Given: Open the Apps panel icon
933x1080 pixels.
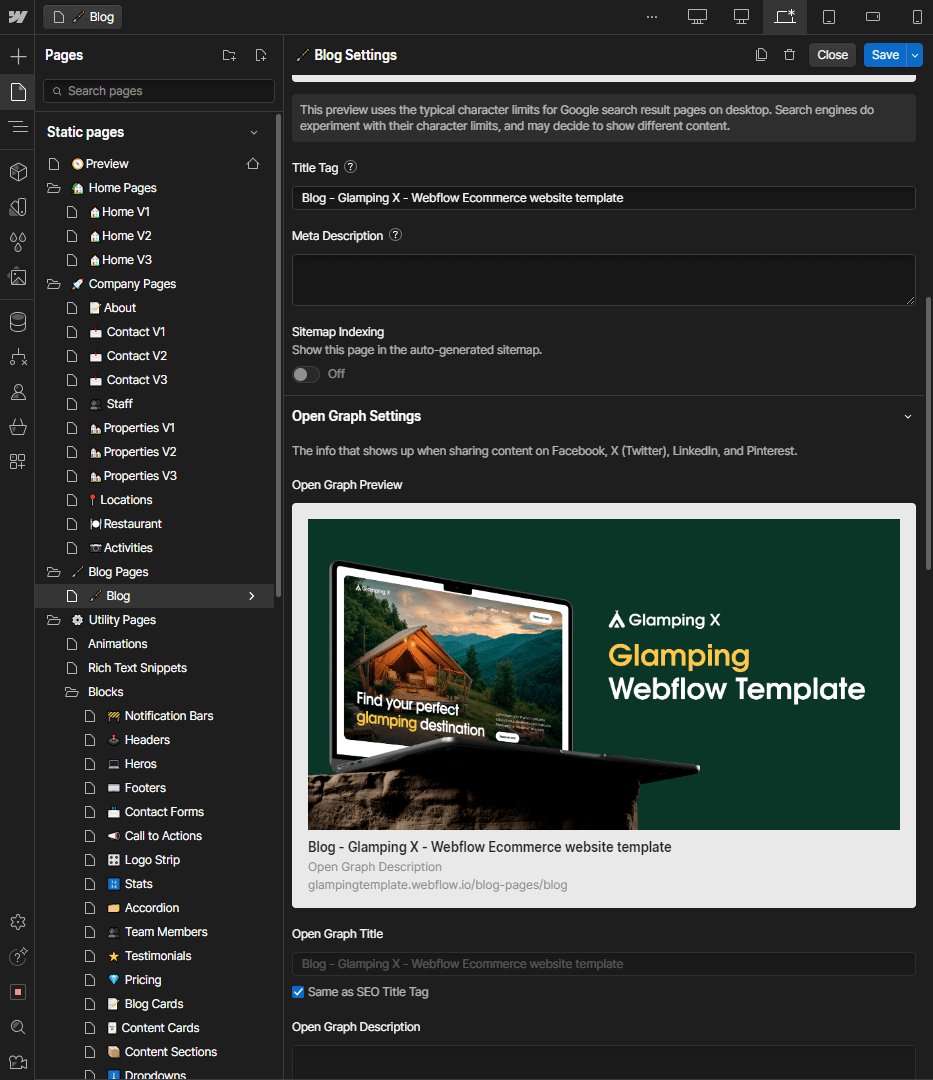Looking at the screenshot, I should [x=17, y=462].
